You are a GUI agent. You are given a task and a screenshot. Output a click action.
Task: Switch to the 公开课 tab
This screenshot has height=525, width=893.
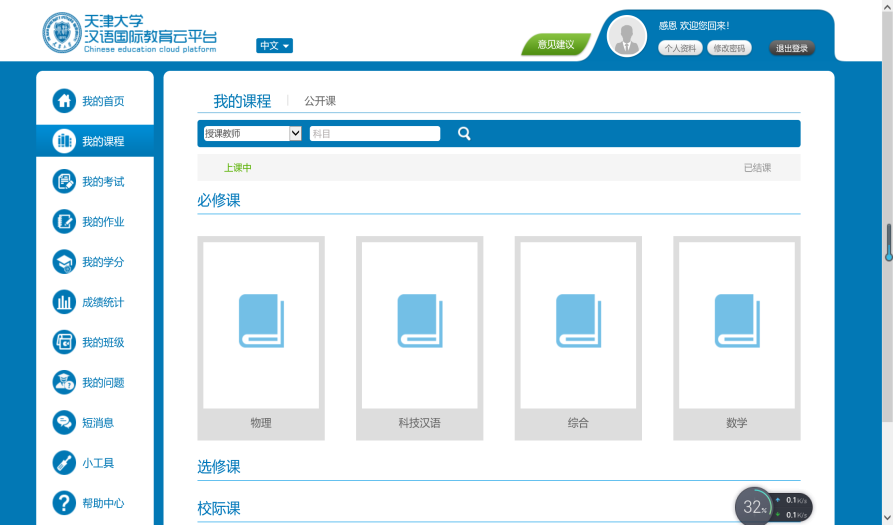pos(320,101)
